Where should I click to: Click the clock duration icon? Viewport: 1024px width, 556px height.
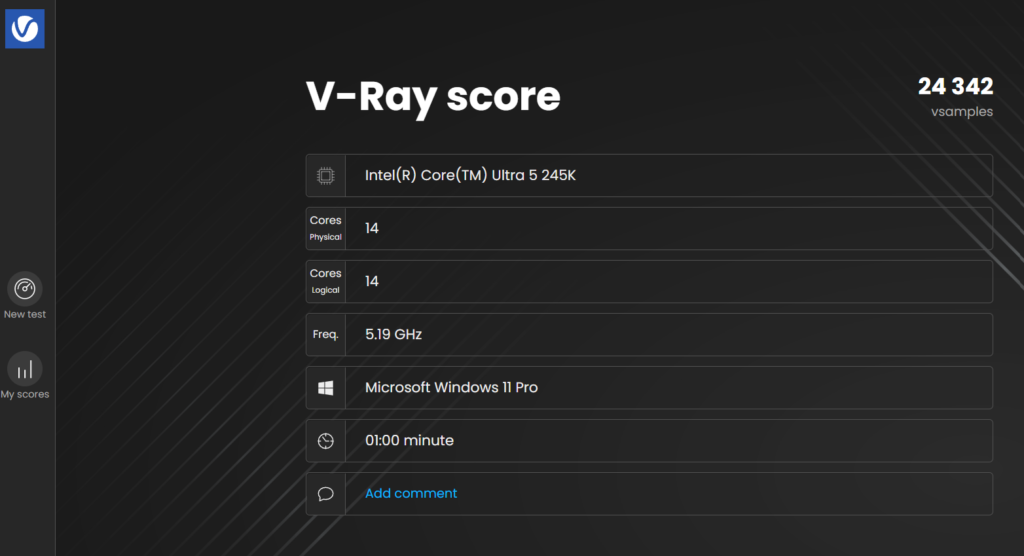pos(325,441)
